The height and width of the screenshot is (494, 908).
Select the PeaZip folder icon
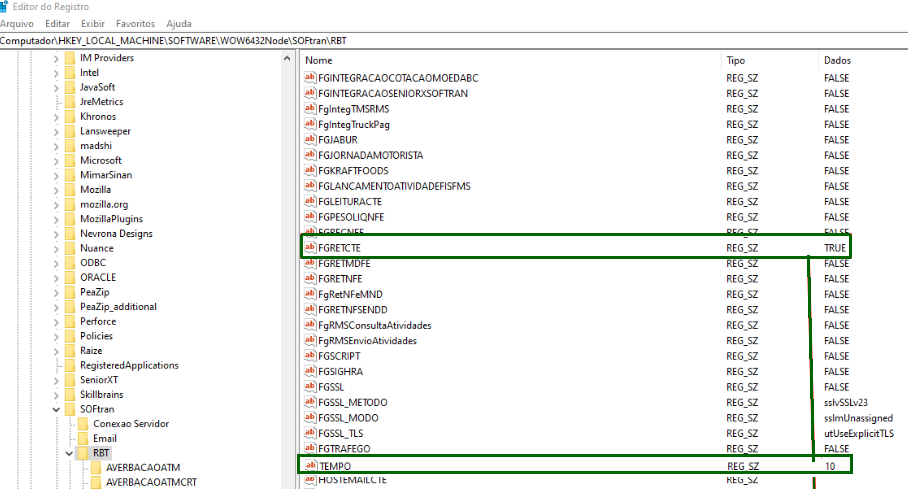pos(70,292)
